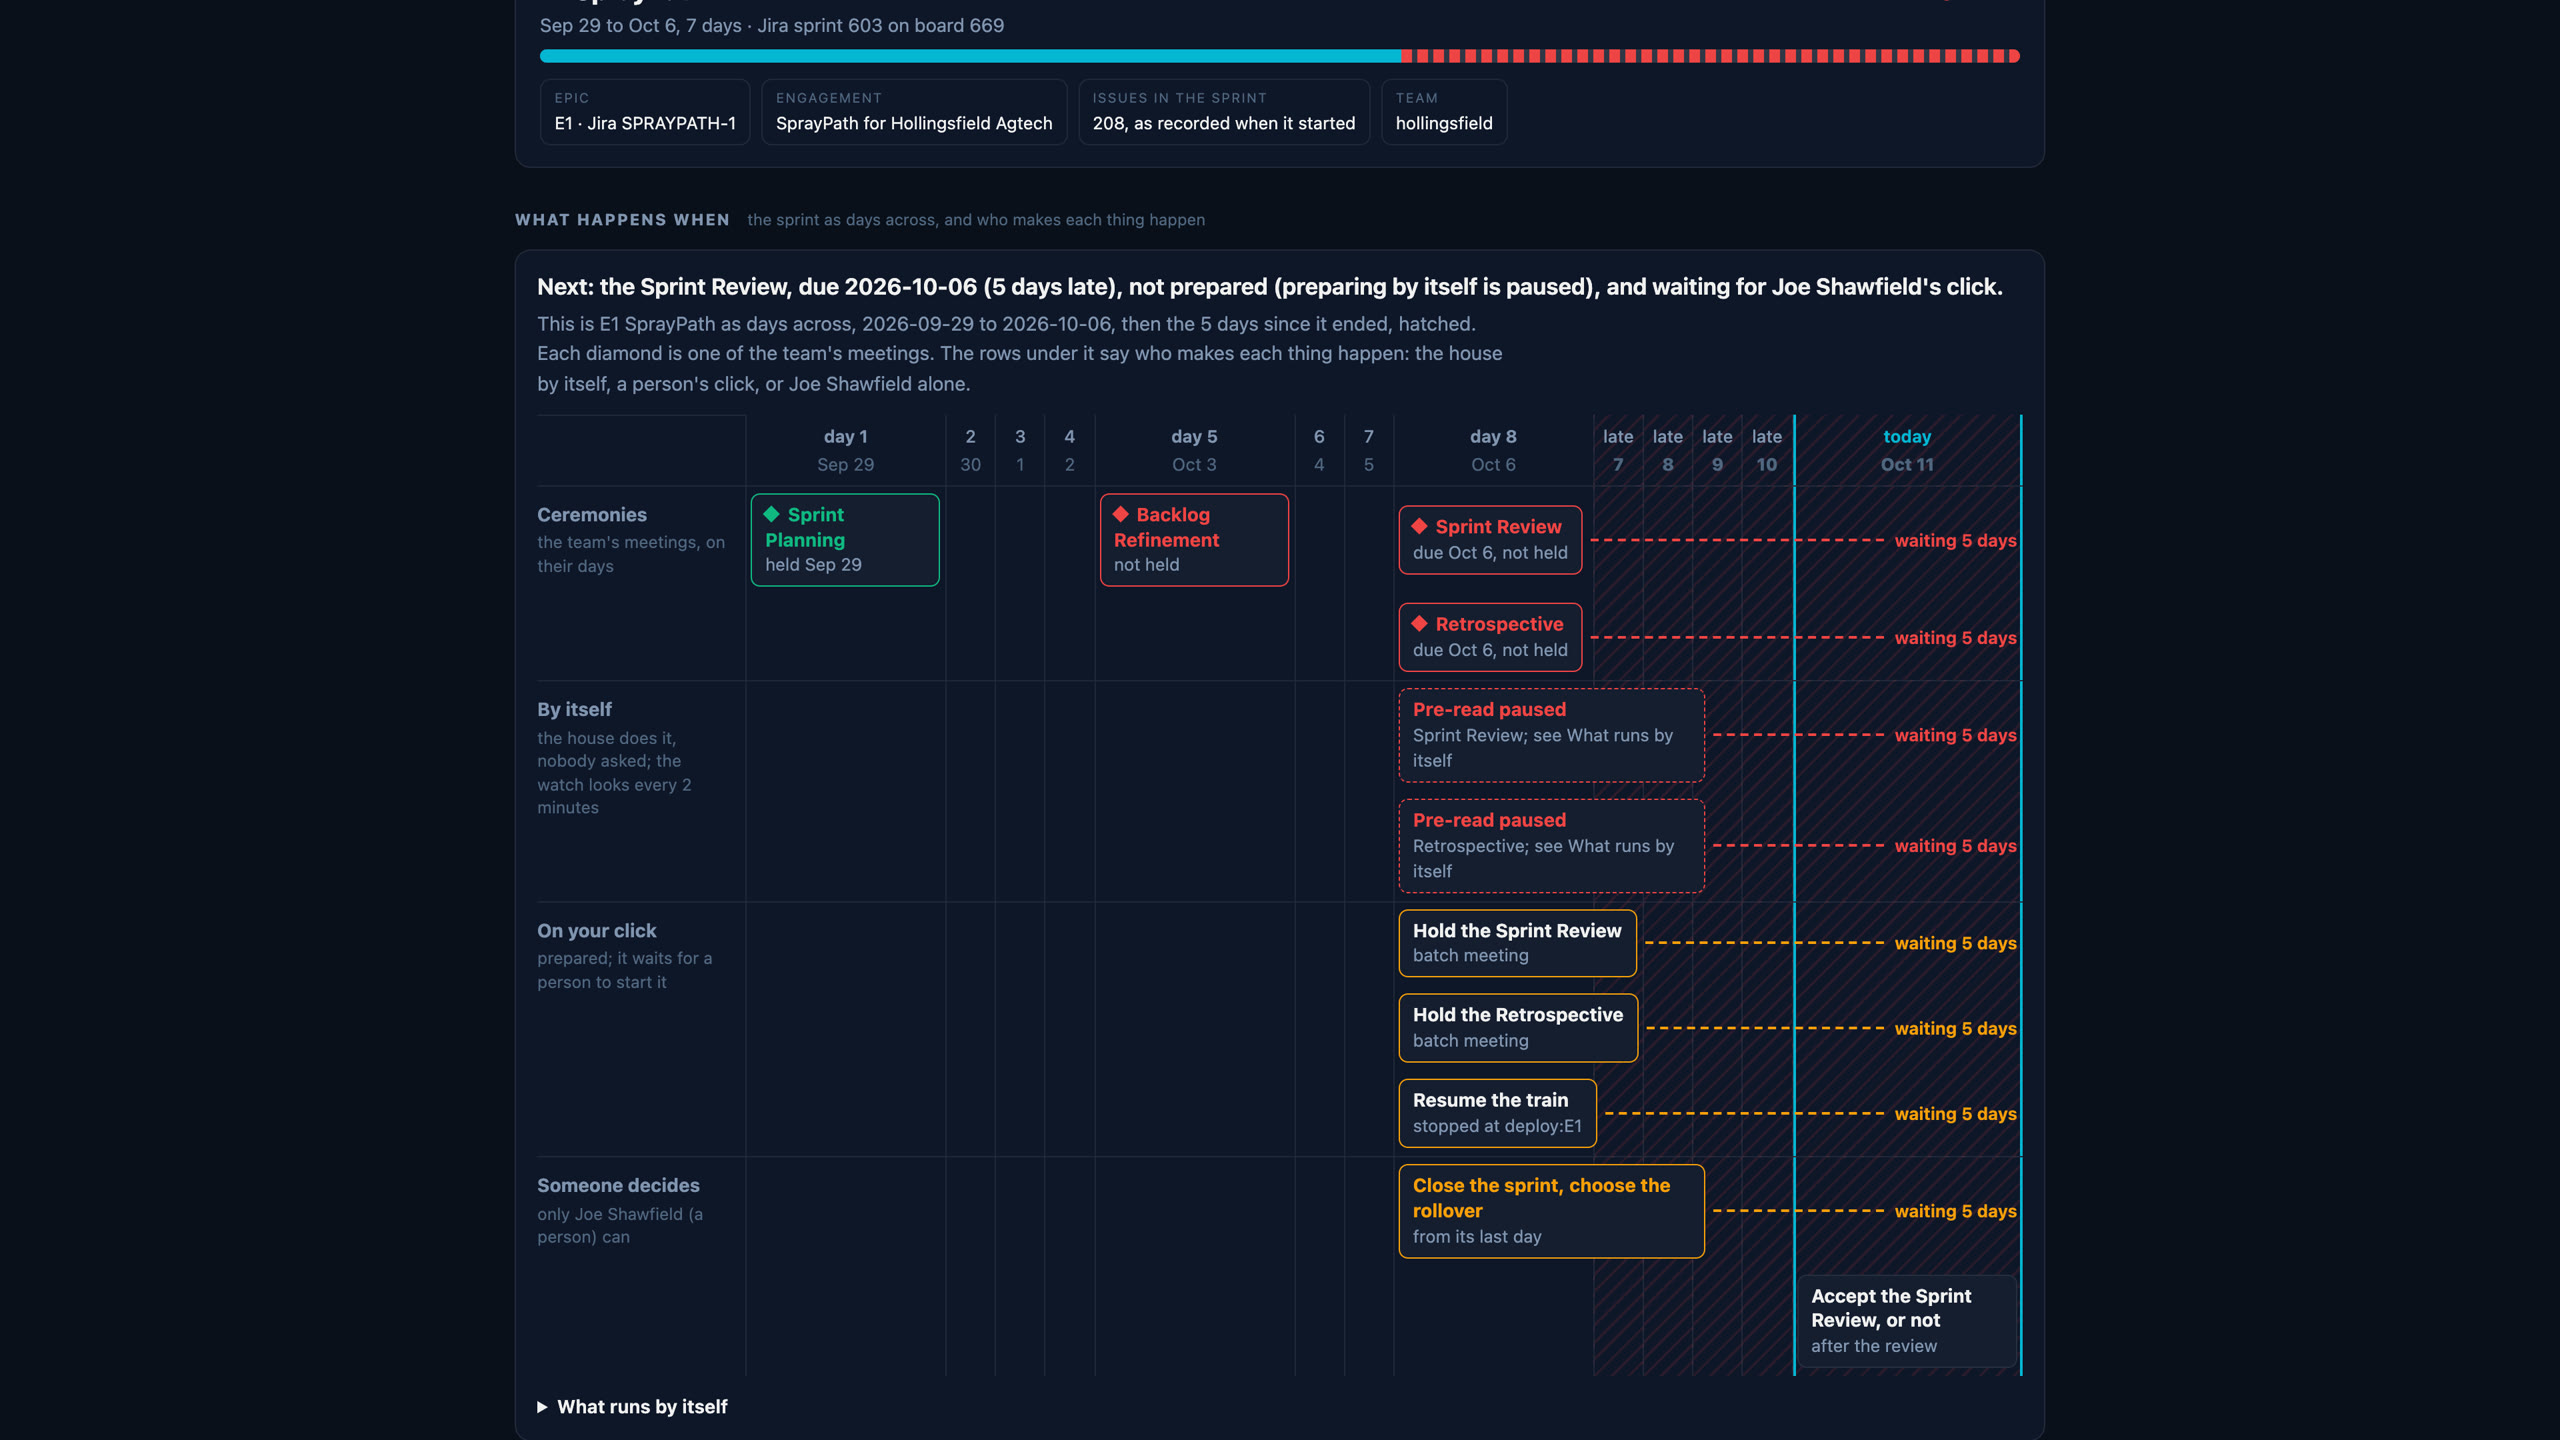Select Close the sprint, choose the rollover
This screenshot has height=1440, width=2560.
click(x=1551, y=1210)
